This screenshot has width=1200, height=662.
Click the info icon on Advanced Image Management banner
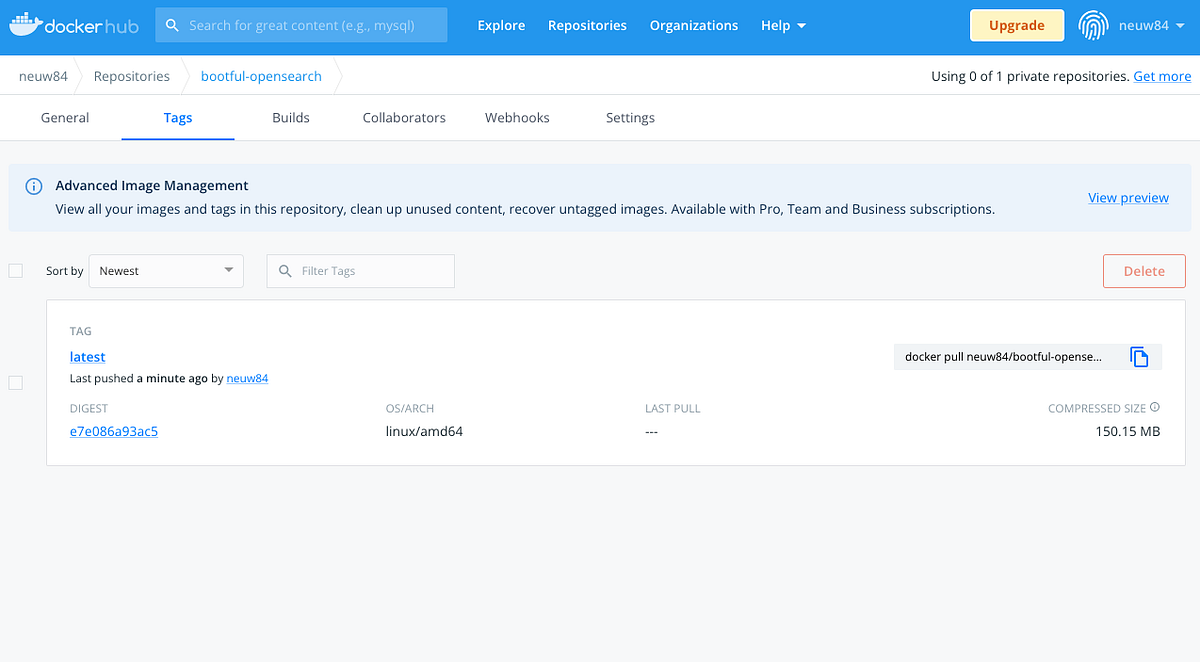click(x=33, y=186)
